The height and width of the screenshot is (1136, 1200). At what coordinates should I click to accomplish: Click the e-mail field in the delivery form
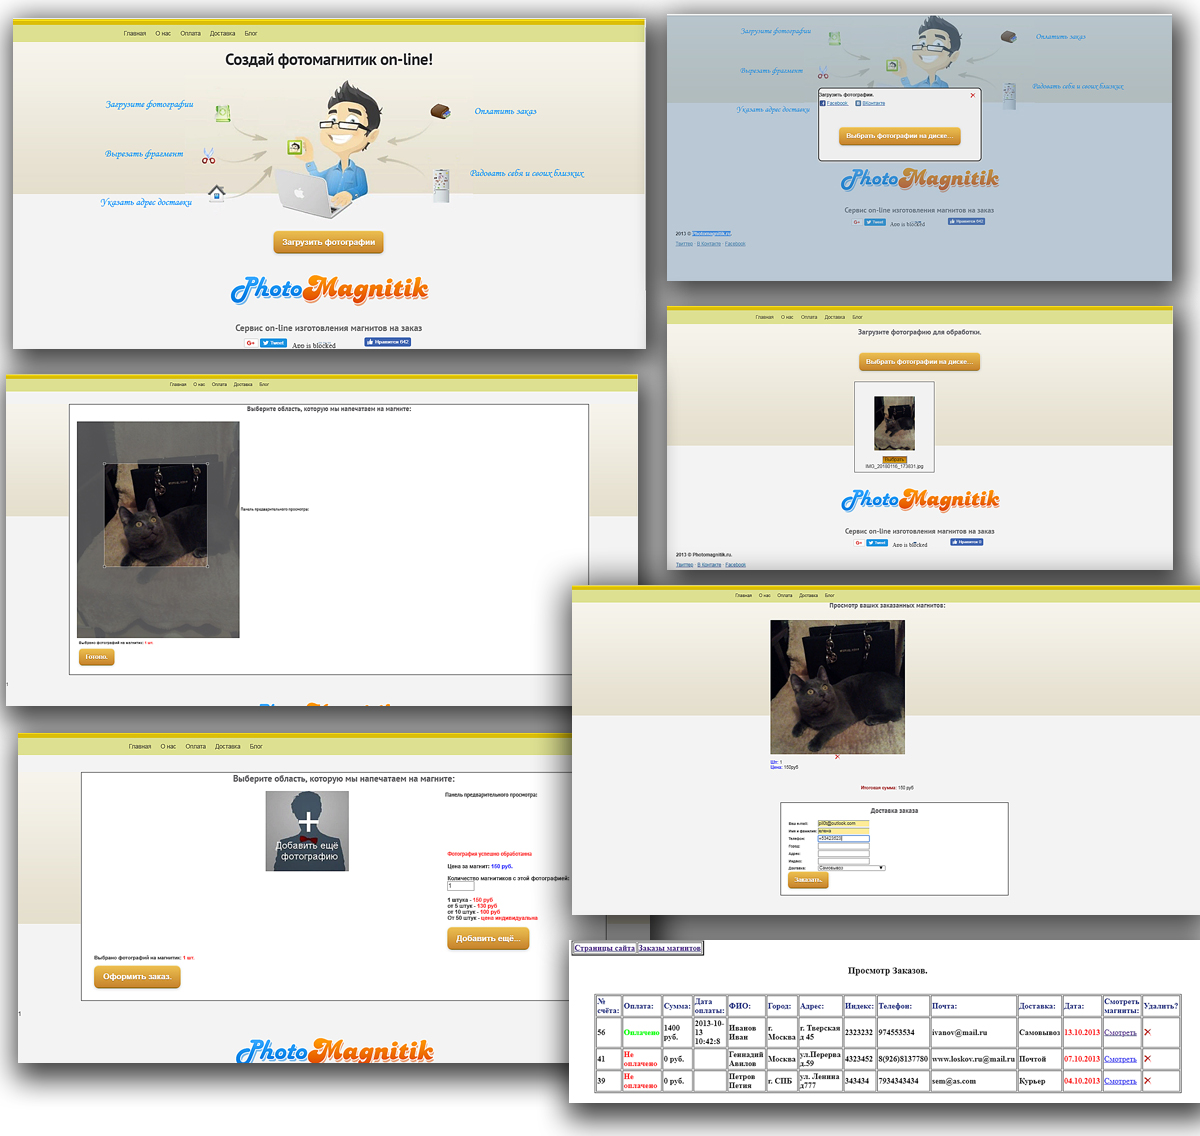coord(843,824)
